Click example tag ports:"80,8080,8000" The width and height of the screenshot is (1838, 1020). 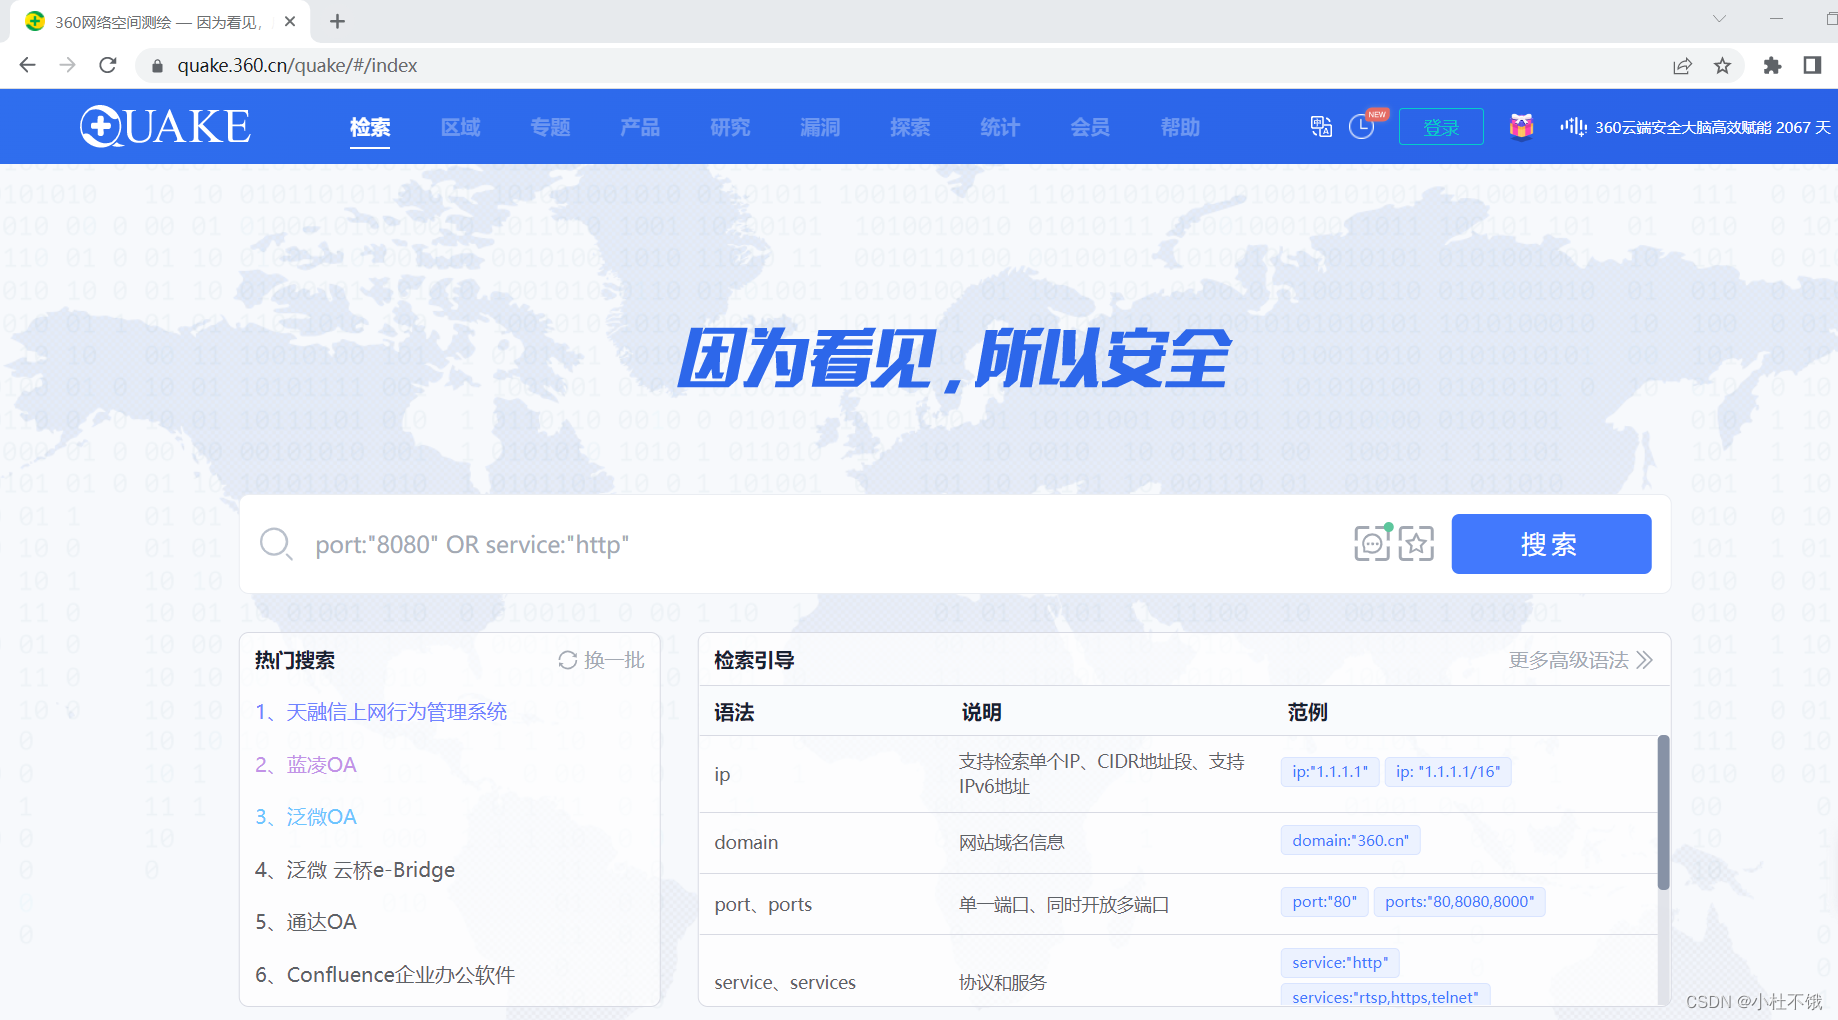tap(1459, 902)
